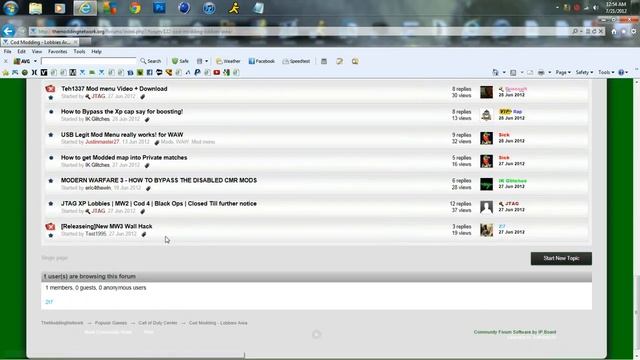The height and width of the screenshot is (360, 640).
Task: Click the YouTube favorites bar icon
Action: point(217,73)
